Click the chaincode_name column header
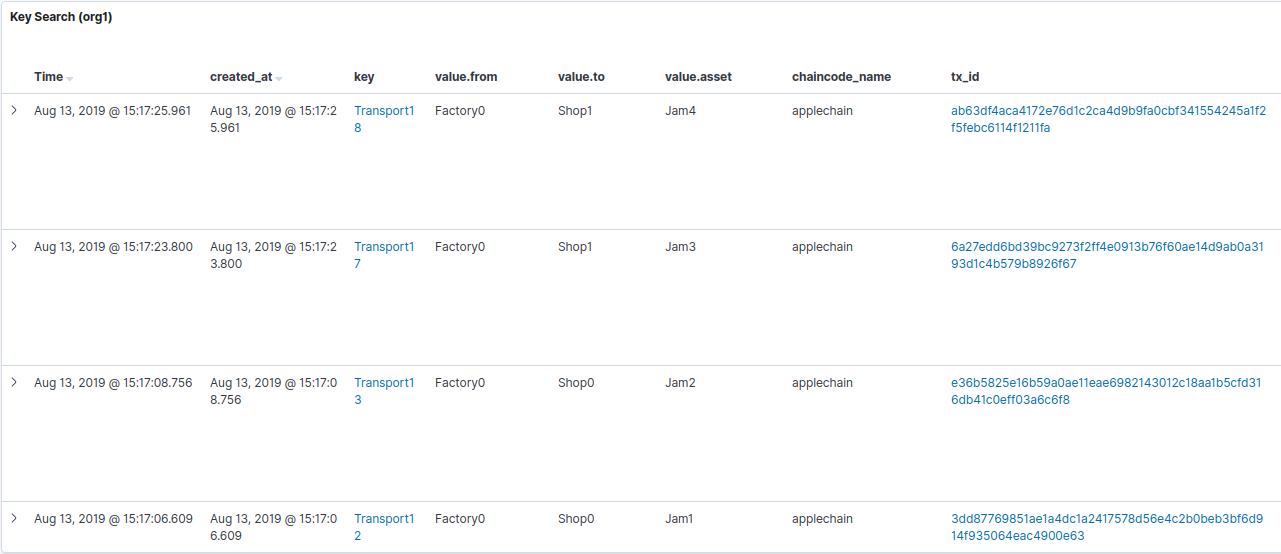The width and height of the screenshot is (1281, 554). pos(841,77)
